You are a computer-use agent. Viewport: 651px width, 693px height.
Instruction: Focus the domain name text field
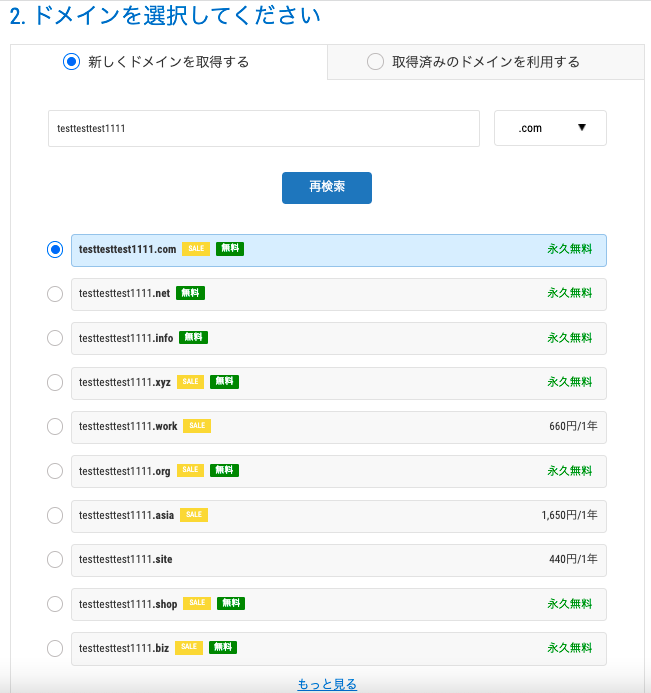click(x=264, y=128)
